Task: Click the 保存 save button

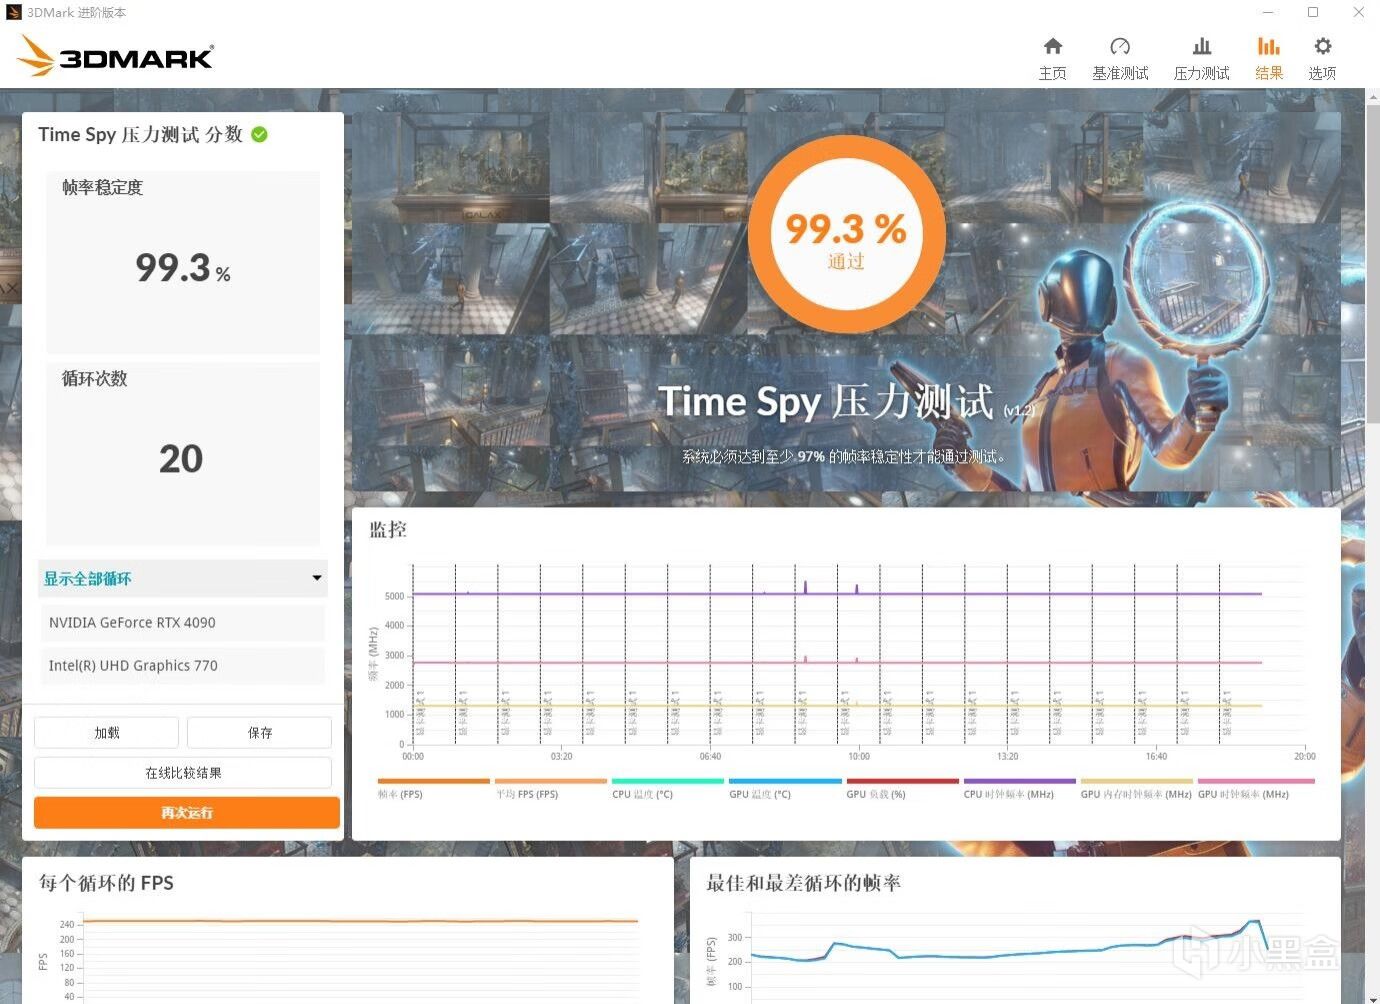Action: (x=259, y=732)
